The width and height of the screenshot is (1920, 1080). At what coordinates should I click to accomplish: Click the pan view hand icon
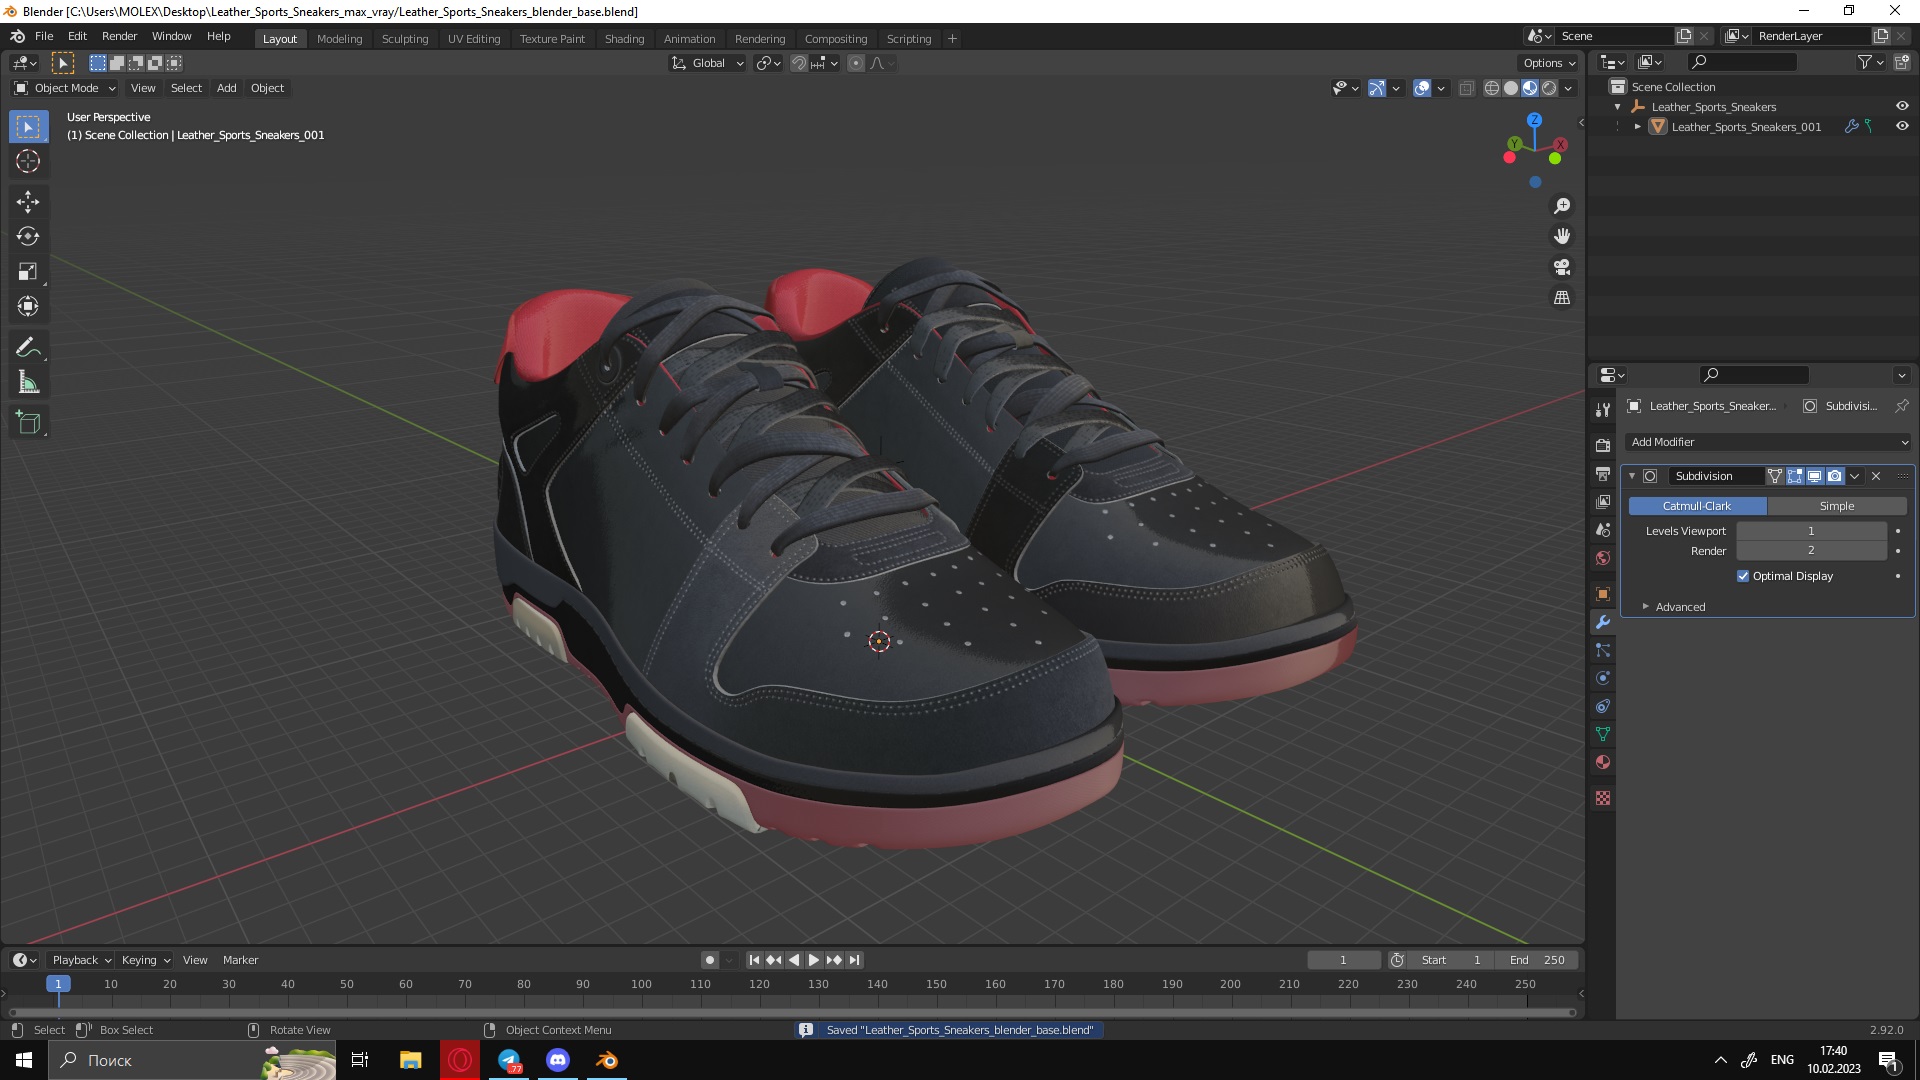pyautogui.click(x=1562, y=236)
